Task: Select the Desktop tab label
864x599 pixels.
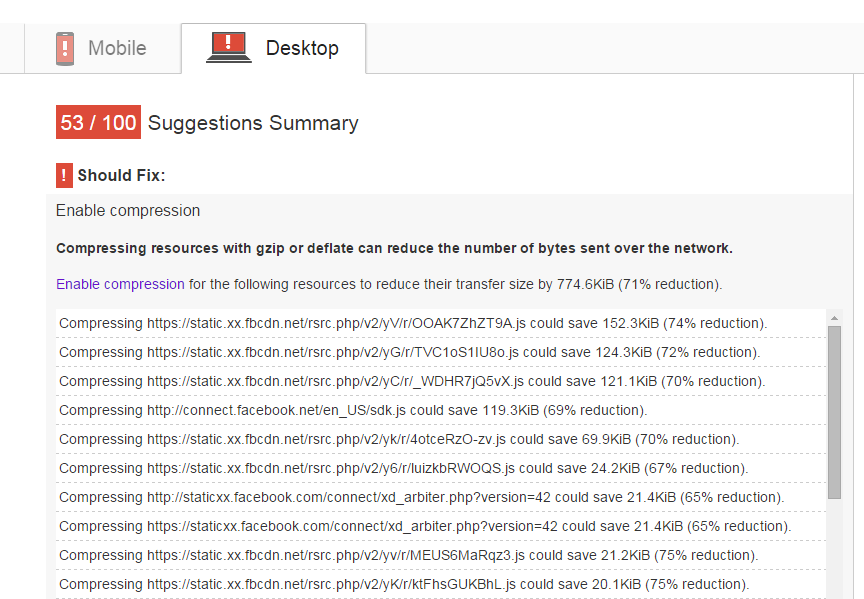Action: [x=301, y=48]
